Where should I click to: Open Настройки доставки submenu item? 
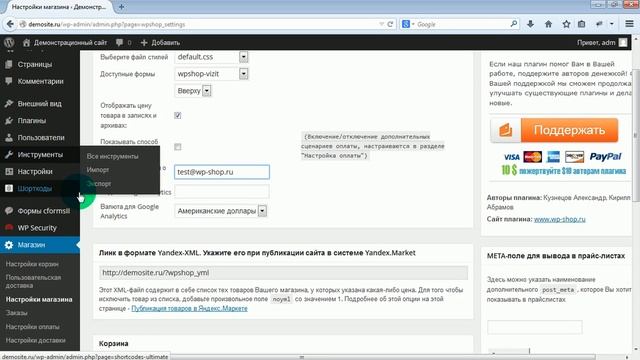tap(35, 340)
